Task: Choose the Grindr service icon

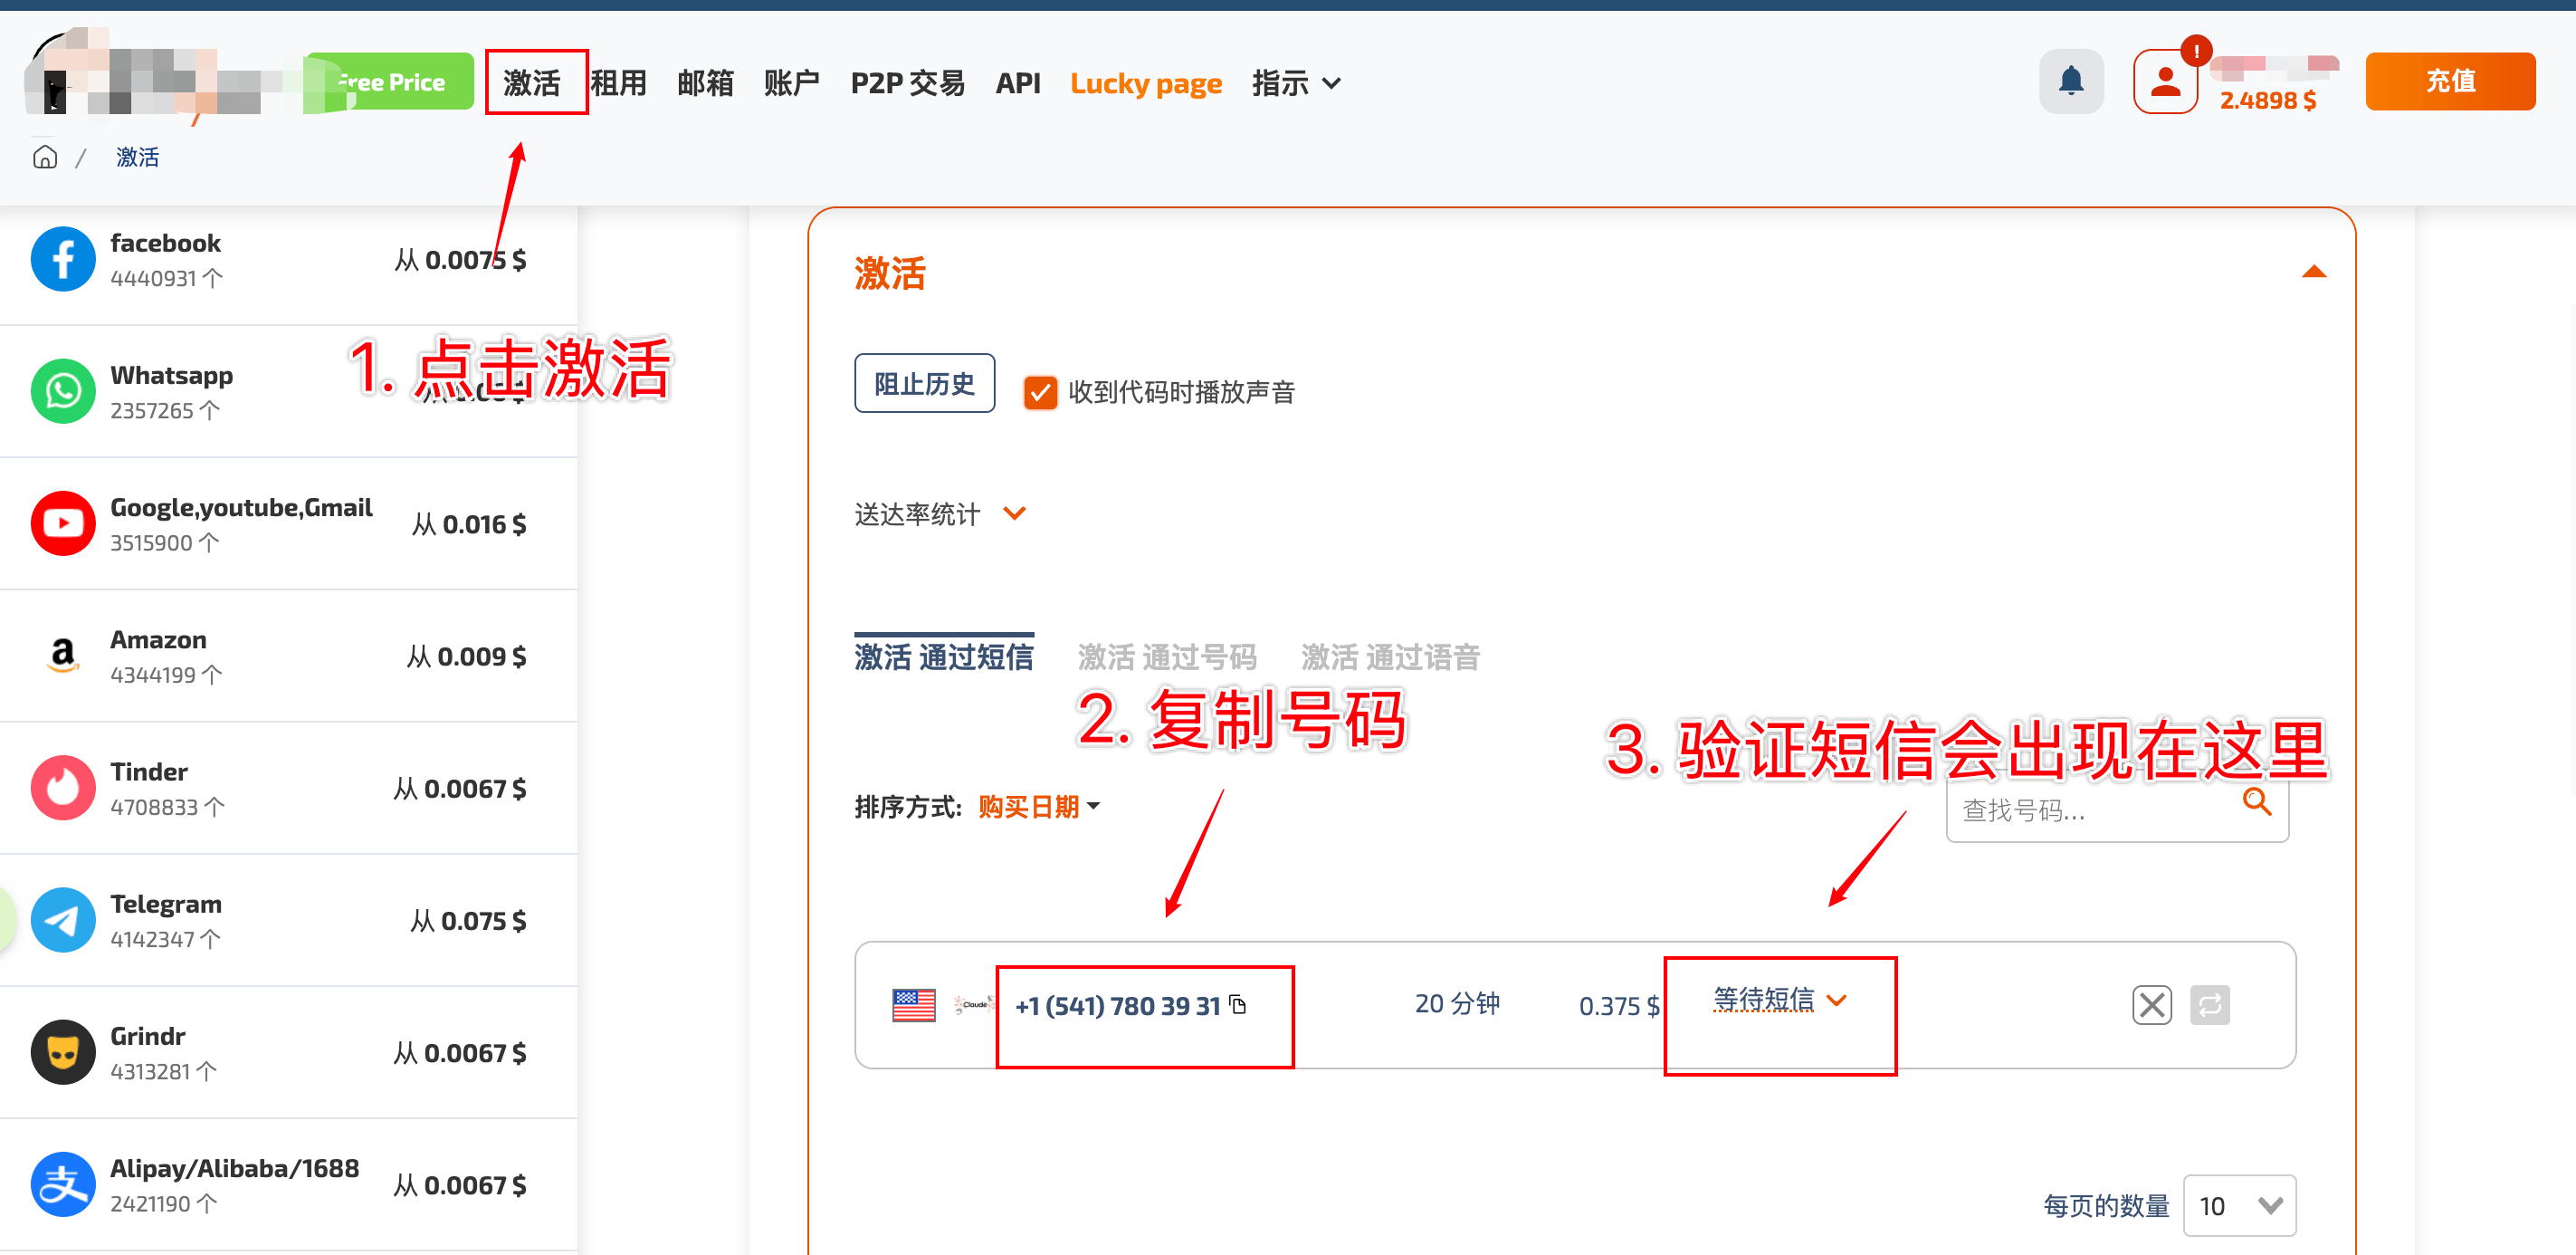Action: [x=63, y=1052]
